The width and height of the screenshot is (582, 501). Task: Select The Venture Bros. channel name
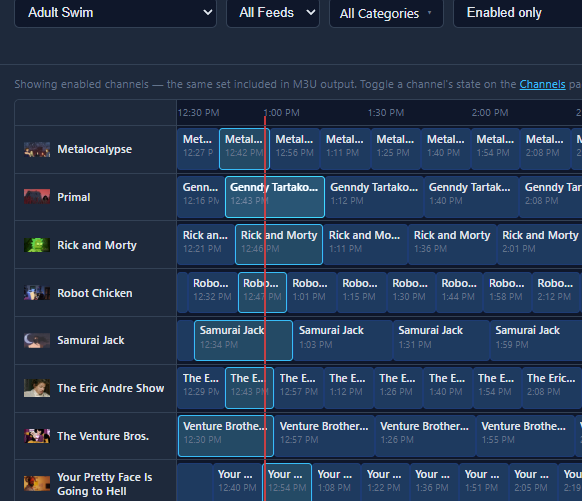[x=103, y=436]
